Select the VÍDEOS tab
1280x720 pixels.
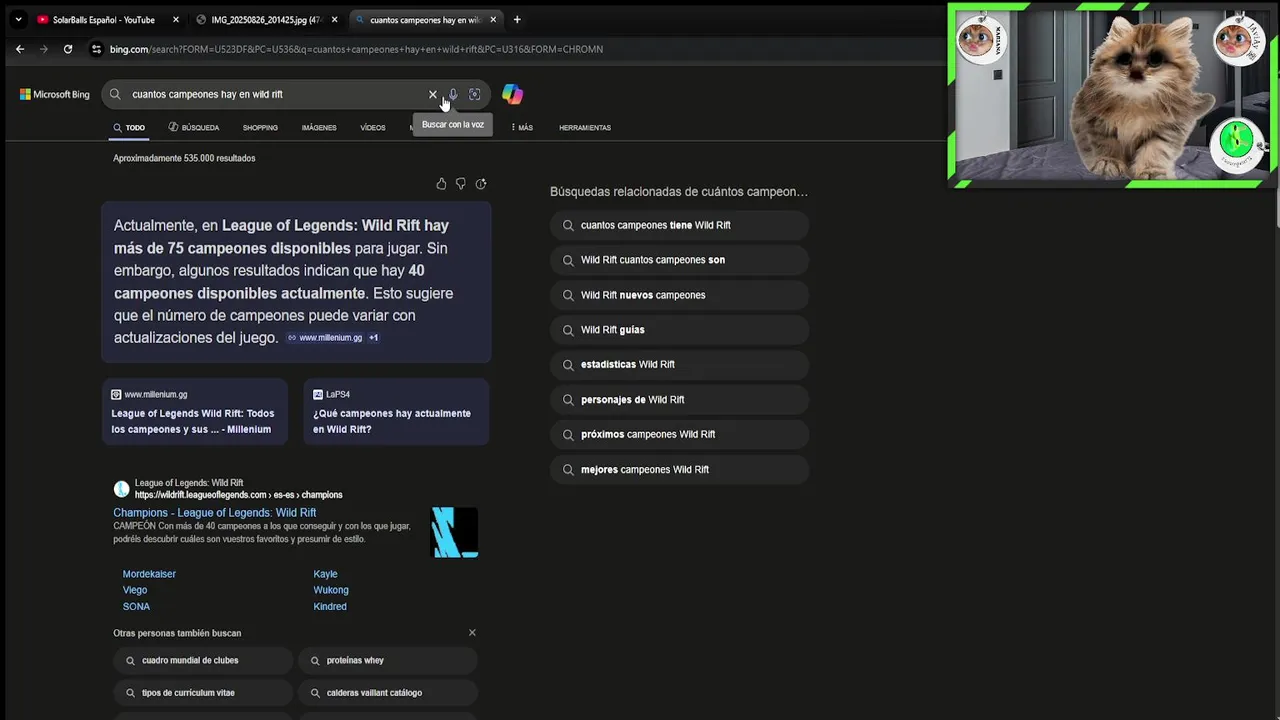(x=373, y=128)
